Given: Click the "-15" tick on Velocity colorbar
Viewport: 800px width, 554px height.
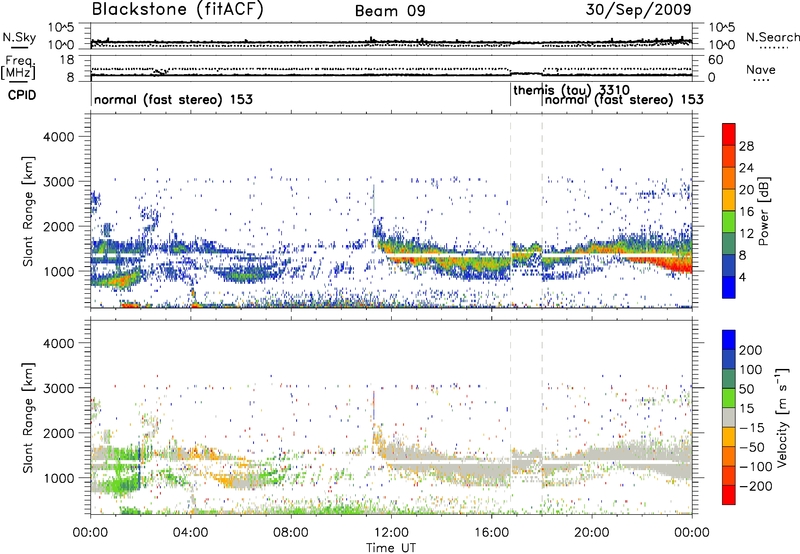Looking at the screenshot, I should 752,428.
